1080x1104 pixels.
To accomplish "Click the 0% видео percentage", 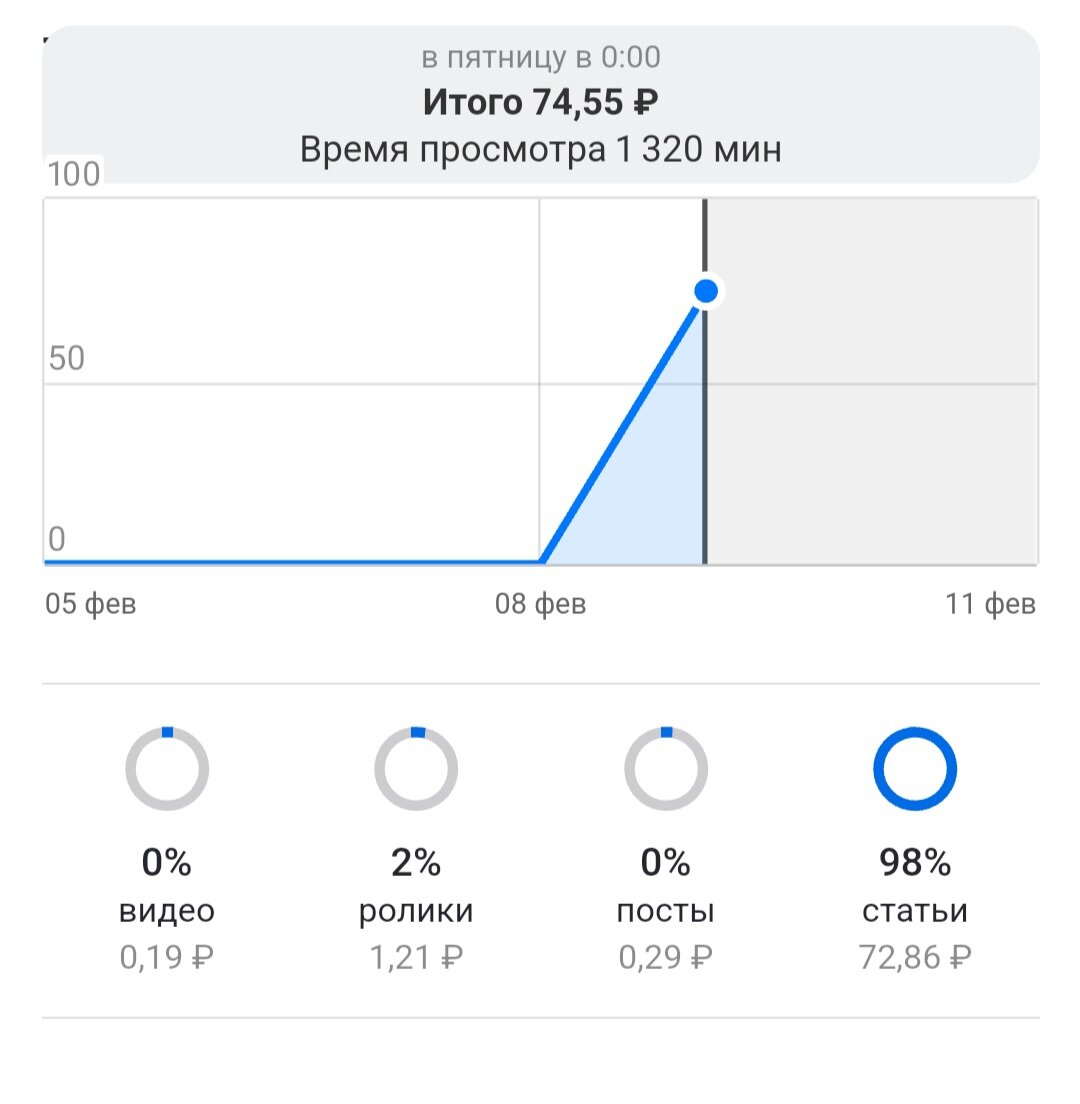I will tap(167, 862).
